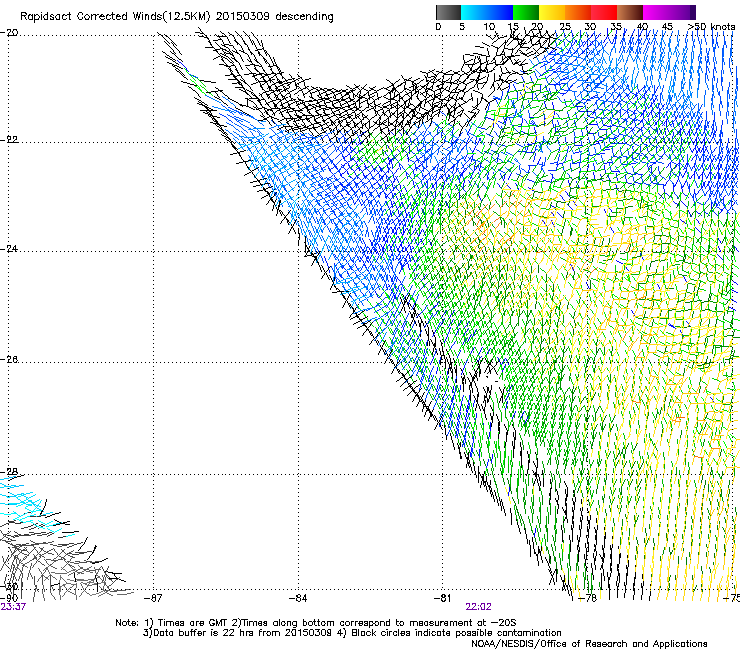
Task: Click the 'NOAA/NESDIS/Office of Research and Applications' credit
Action: [589, 644]
